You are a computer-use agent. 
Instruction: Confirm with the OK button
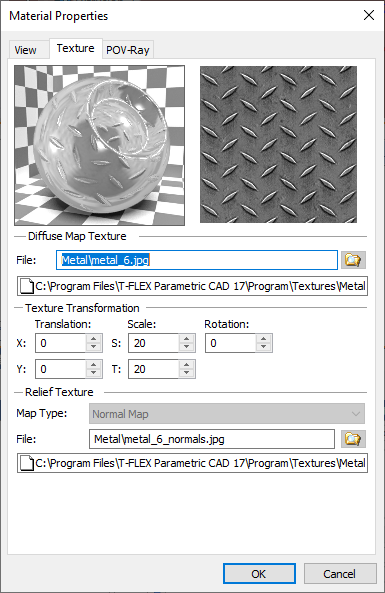point(259,574)
